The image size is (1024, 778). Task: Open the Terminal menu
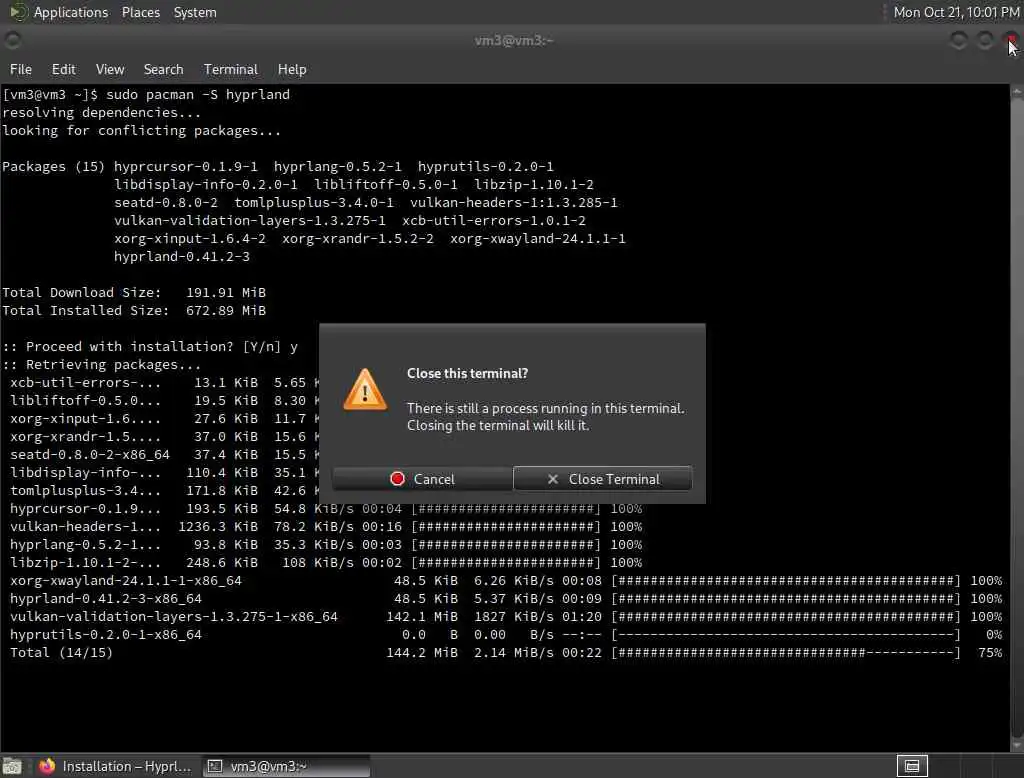(231, 69)
